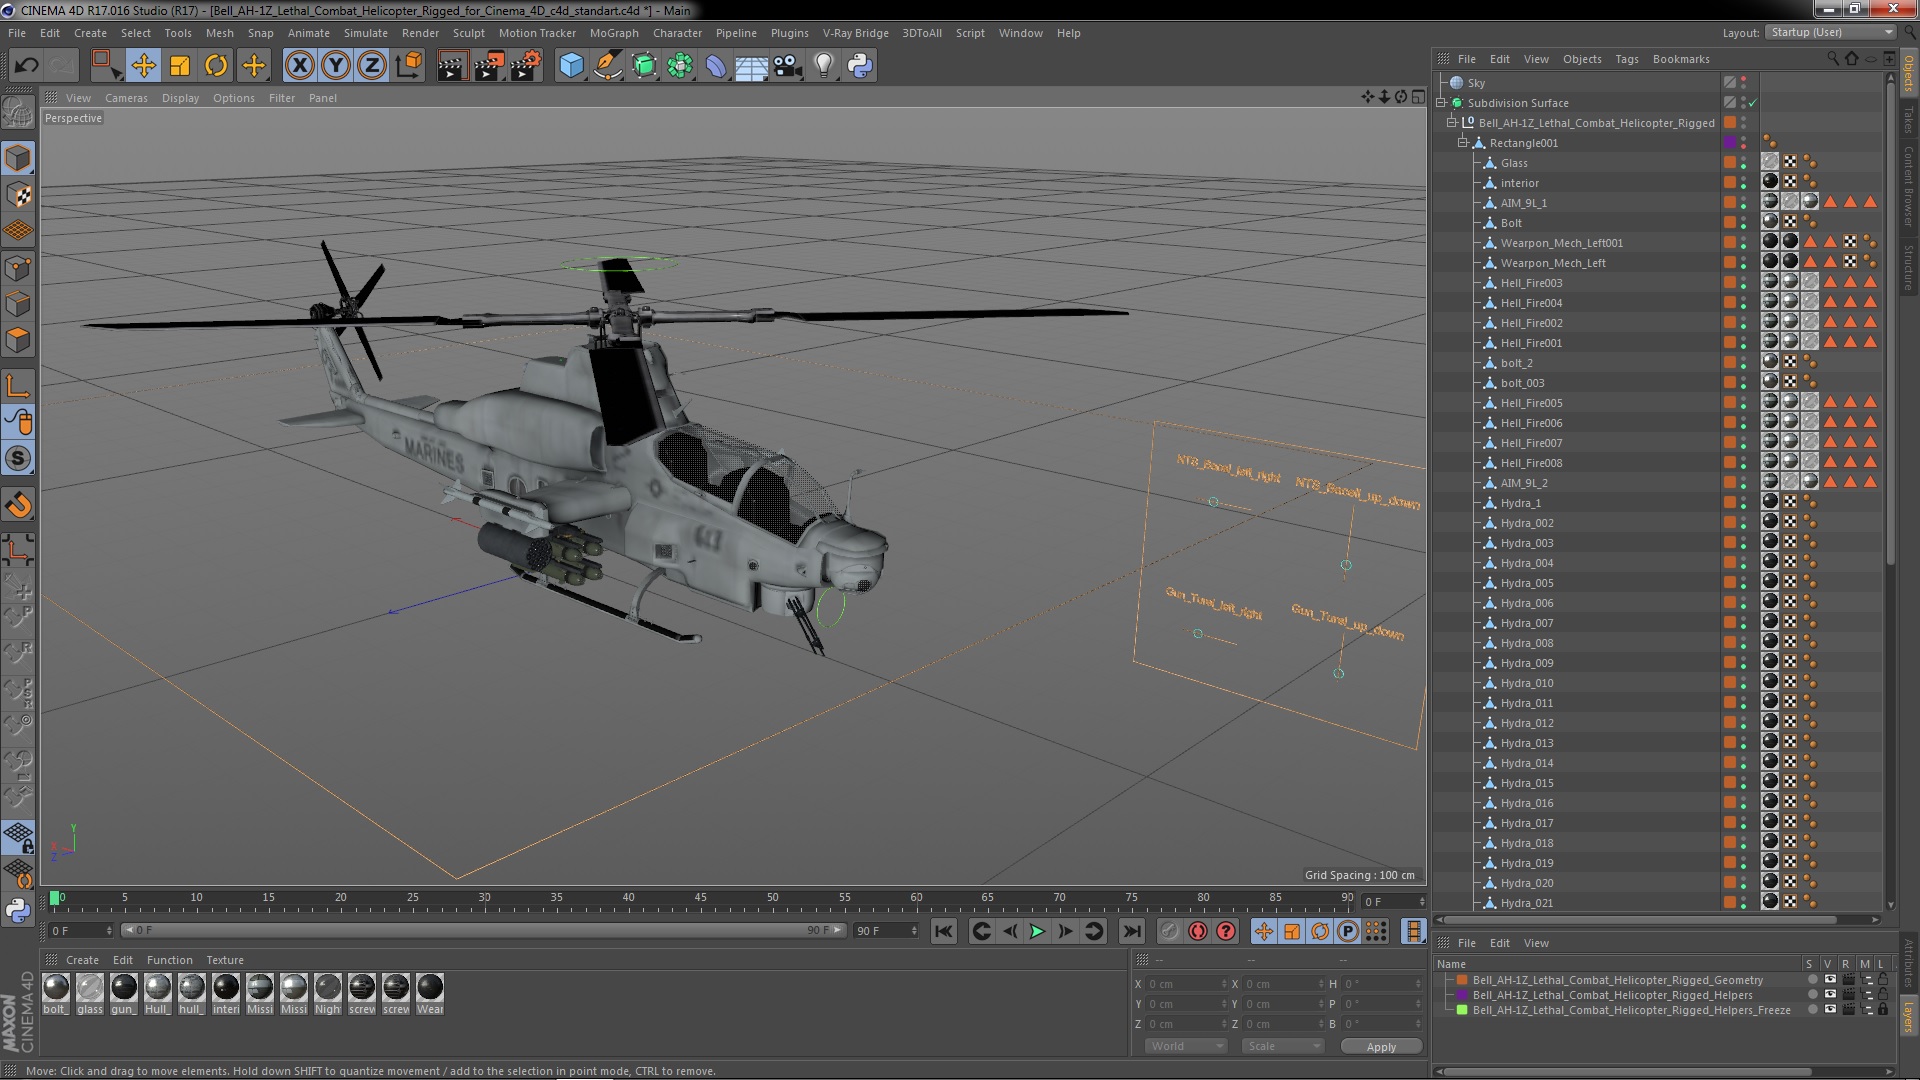Screen dimensions: 1920x1080
Task: Select the Hell_Fire005 object
Action: (x=1531, y=403)
